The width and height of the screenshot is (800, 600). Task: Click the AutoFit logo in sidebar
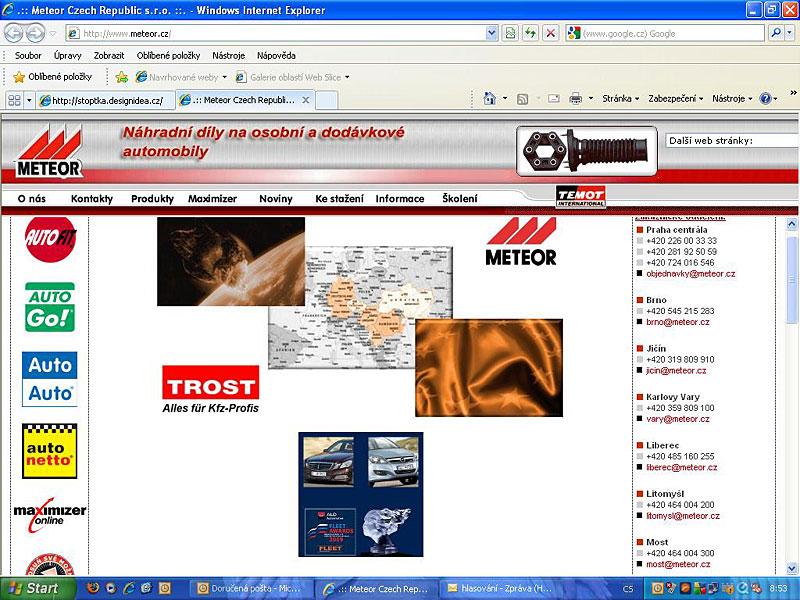50,239
